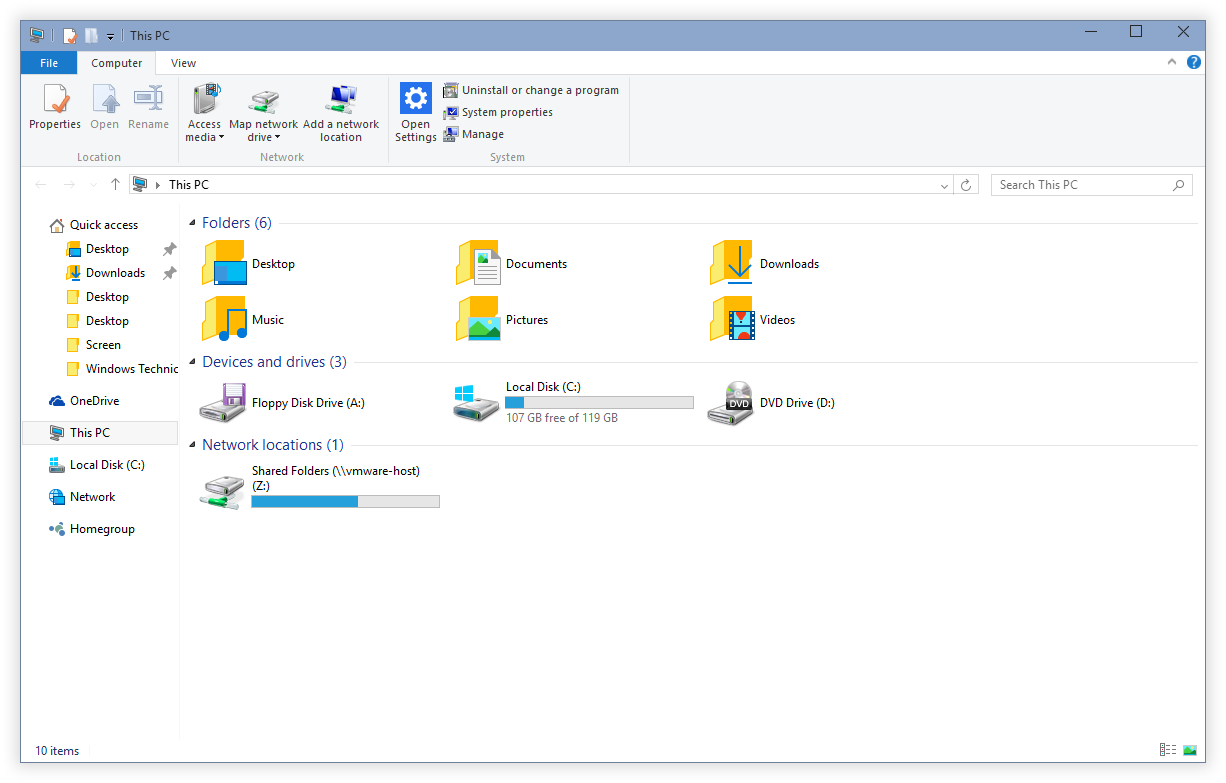Switch to large icons view in status bar

pos(1190,750)
